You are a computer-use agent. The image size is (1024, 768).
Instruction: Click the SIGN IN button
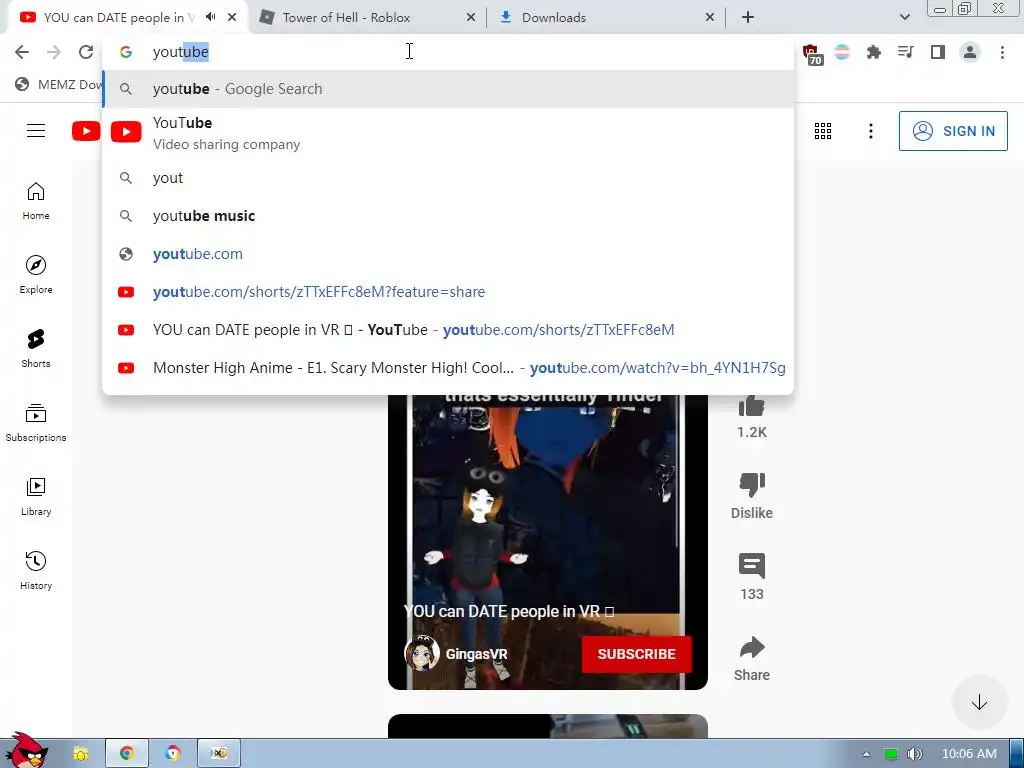[x=953, y=131]
